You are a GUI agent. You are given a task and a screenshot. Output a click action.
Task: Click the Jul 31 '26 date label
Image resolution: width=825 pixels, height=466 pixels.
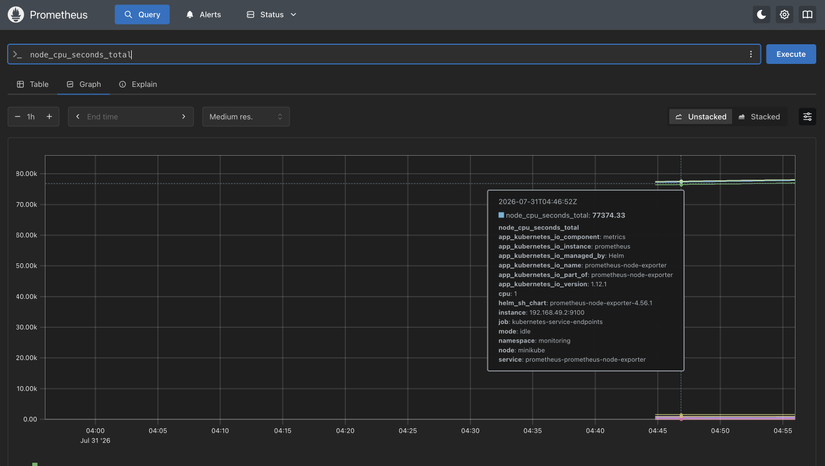(x=95, y=441)
